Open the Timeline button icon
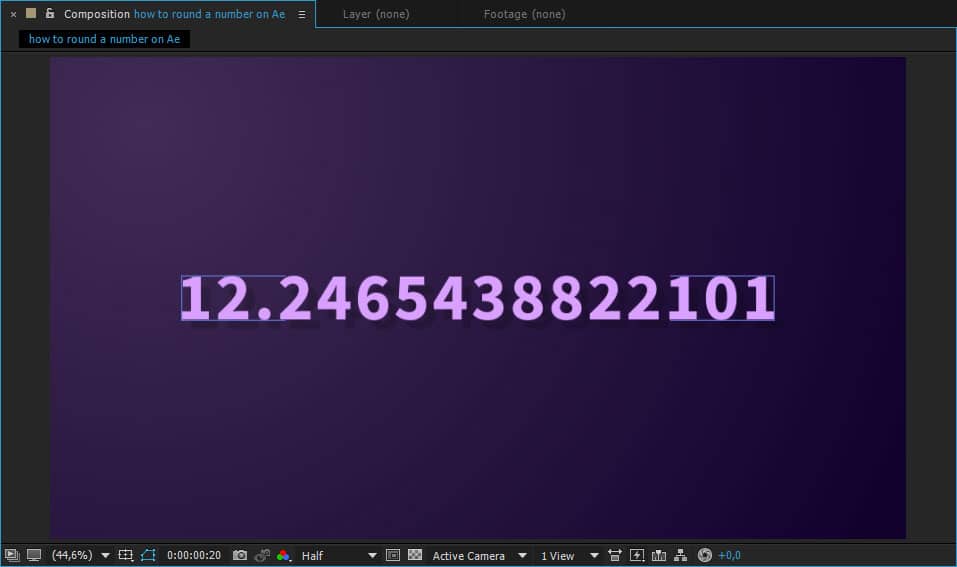The width and height of the screenshot is (957, 567). pyautogui.click(x=659, y=555)
